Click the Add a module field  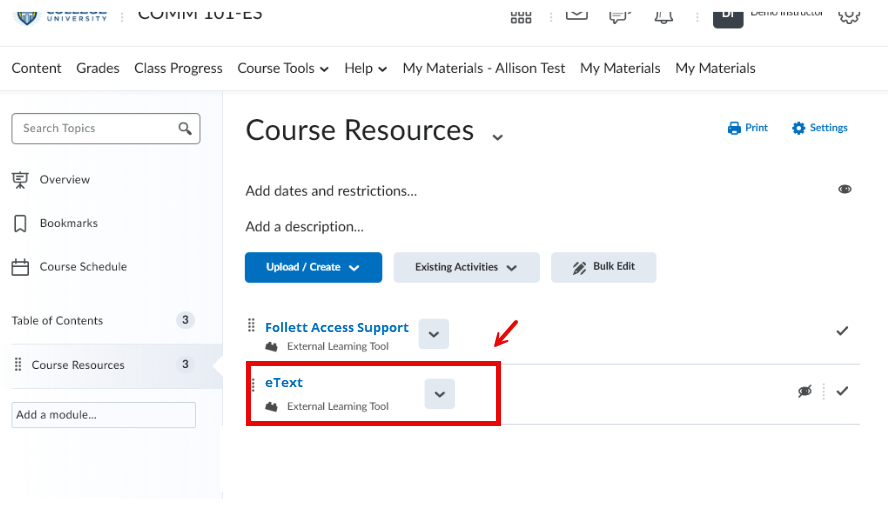[104, 415]
